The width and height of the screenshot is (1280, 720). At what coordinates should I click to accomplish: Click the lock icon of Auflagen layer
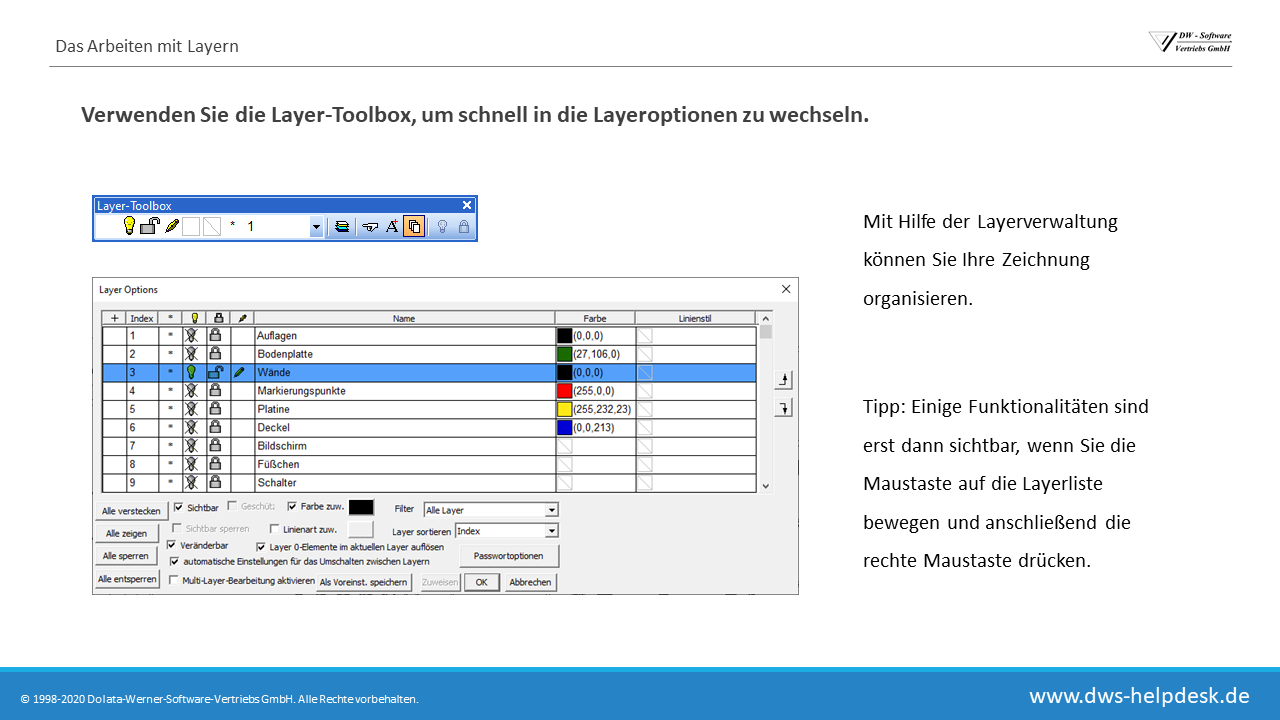pos(215,336)
